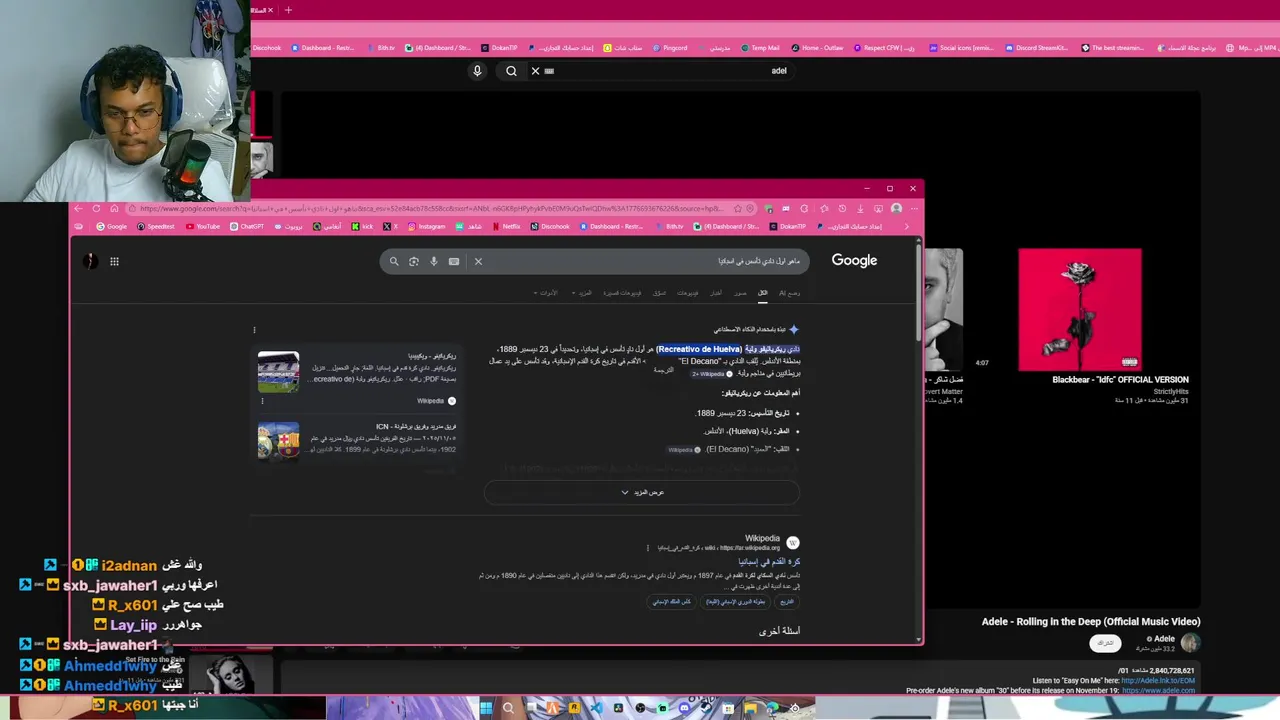Select the AI mode search tab
The width and height of the screenshot is (1280, 720).
point(789,293)
